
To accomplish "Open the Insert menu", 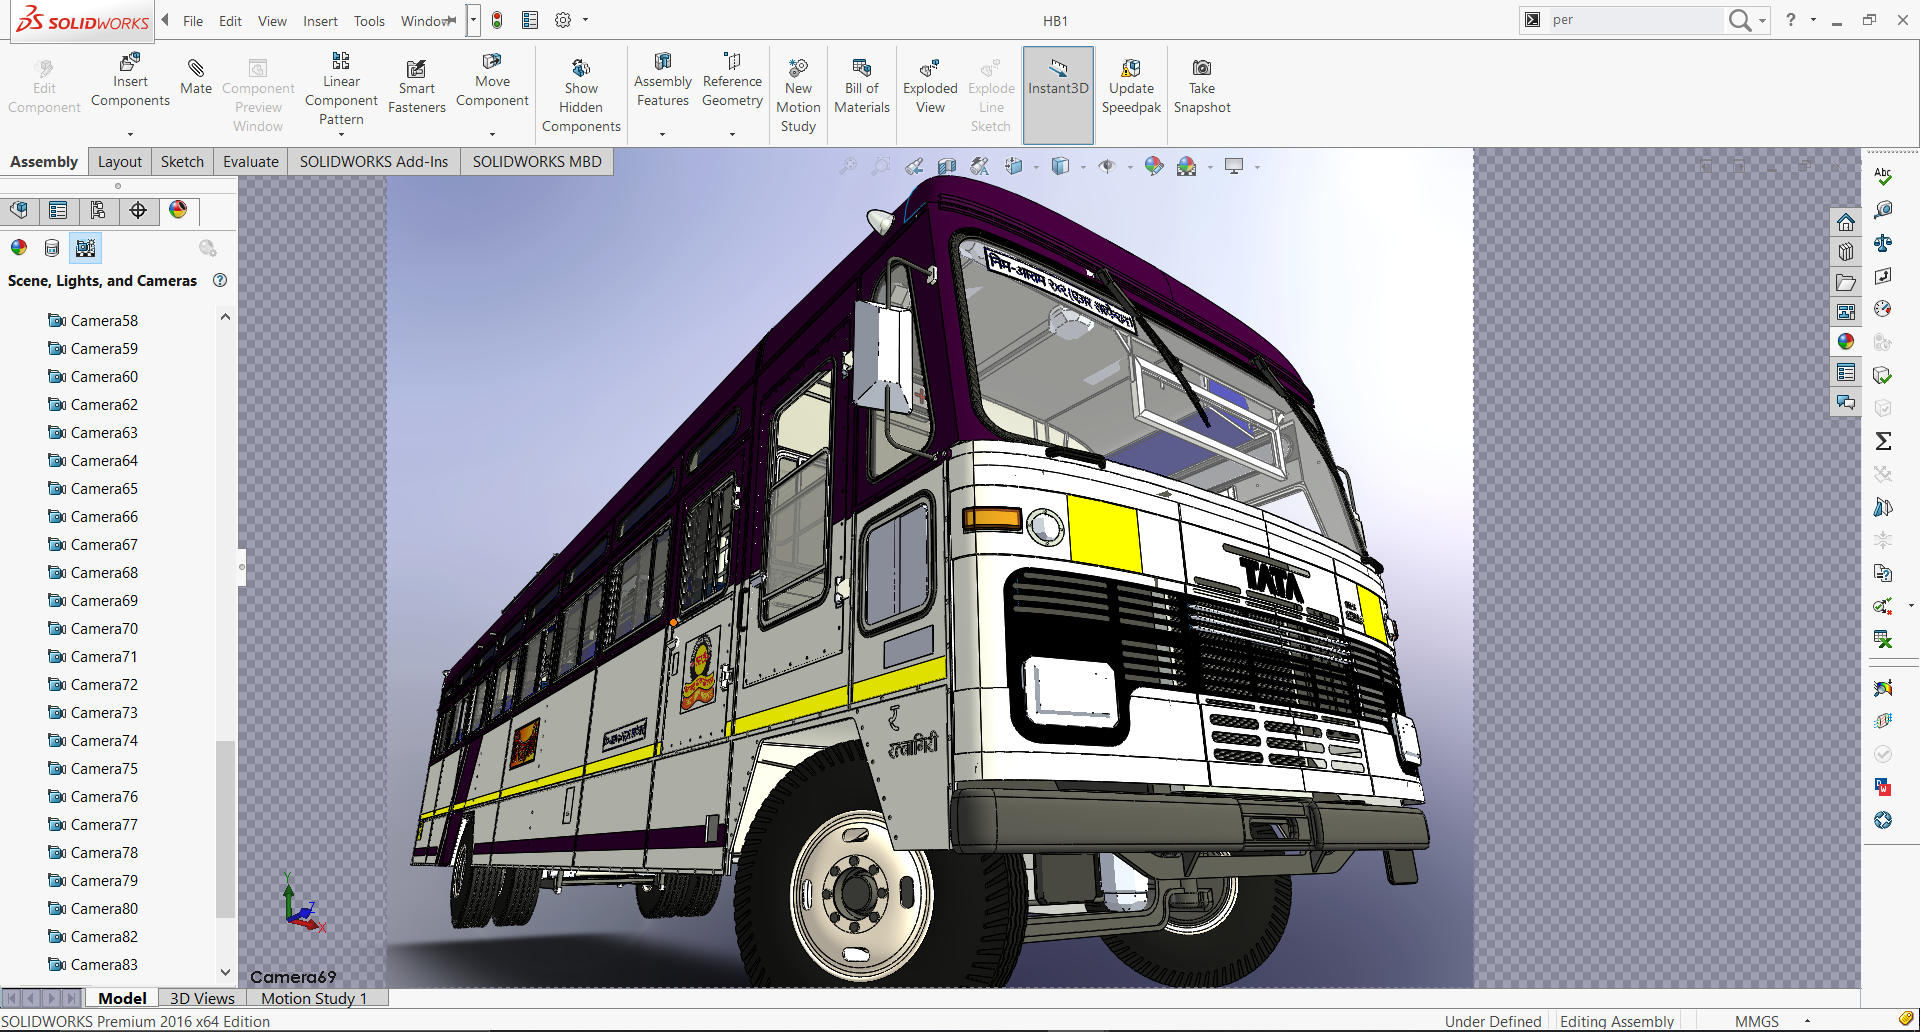I will pyautogui.click(x=320, y=21).
